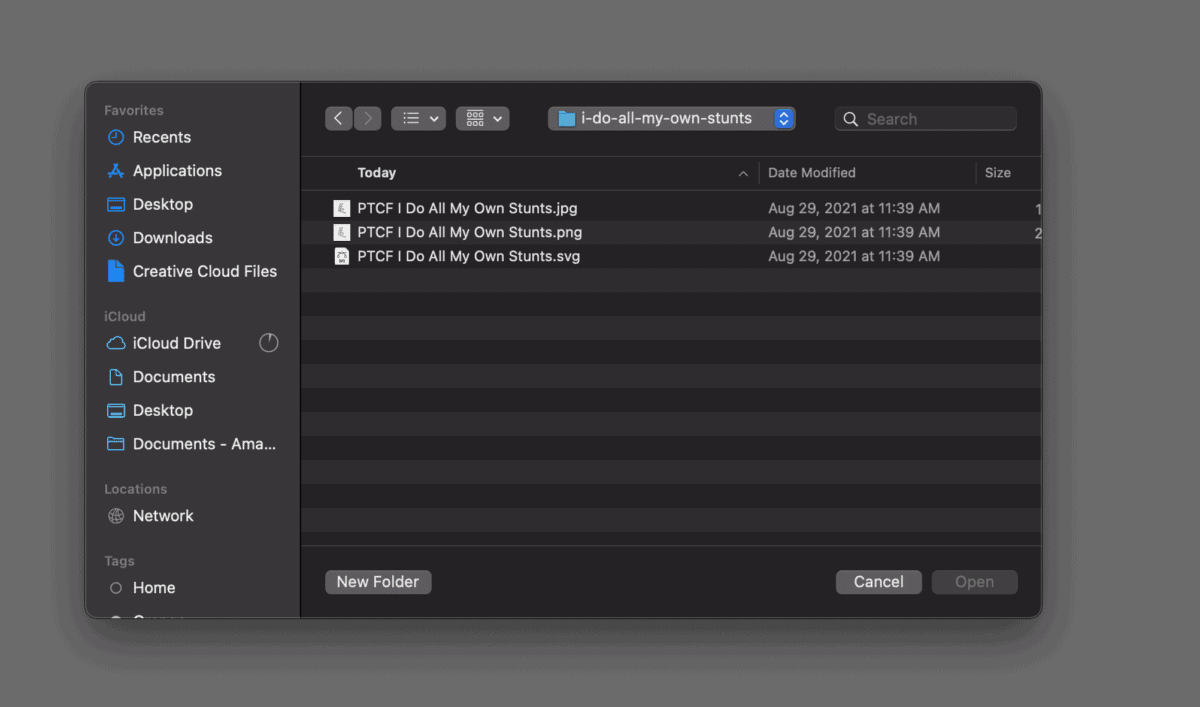1200x707 pixels.
Task: Sort files by Date Modified column
Action: click(811, 173)
